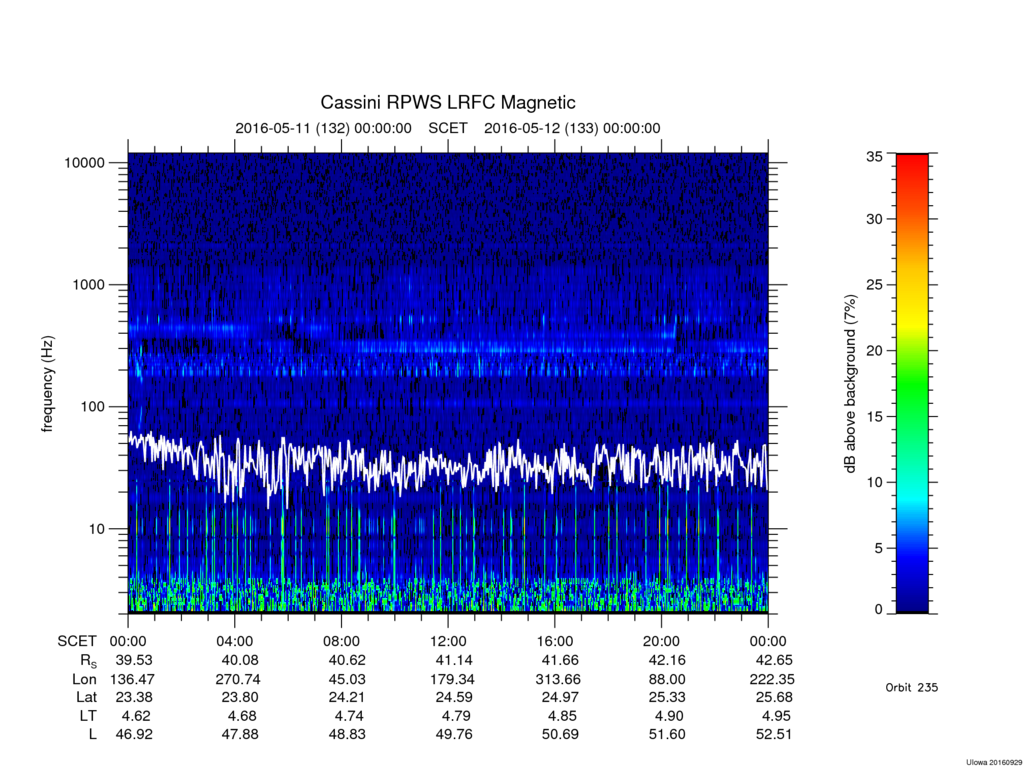Click the '04:00' SCET time label
Image resolution: width=1024 pixels, height=767 pixels.
(234, 642)
